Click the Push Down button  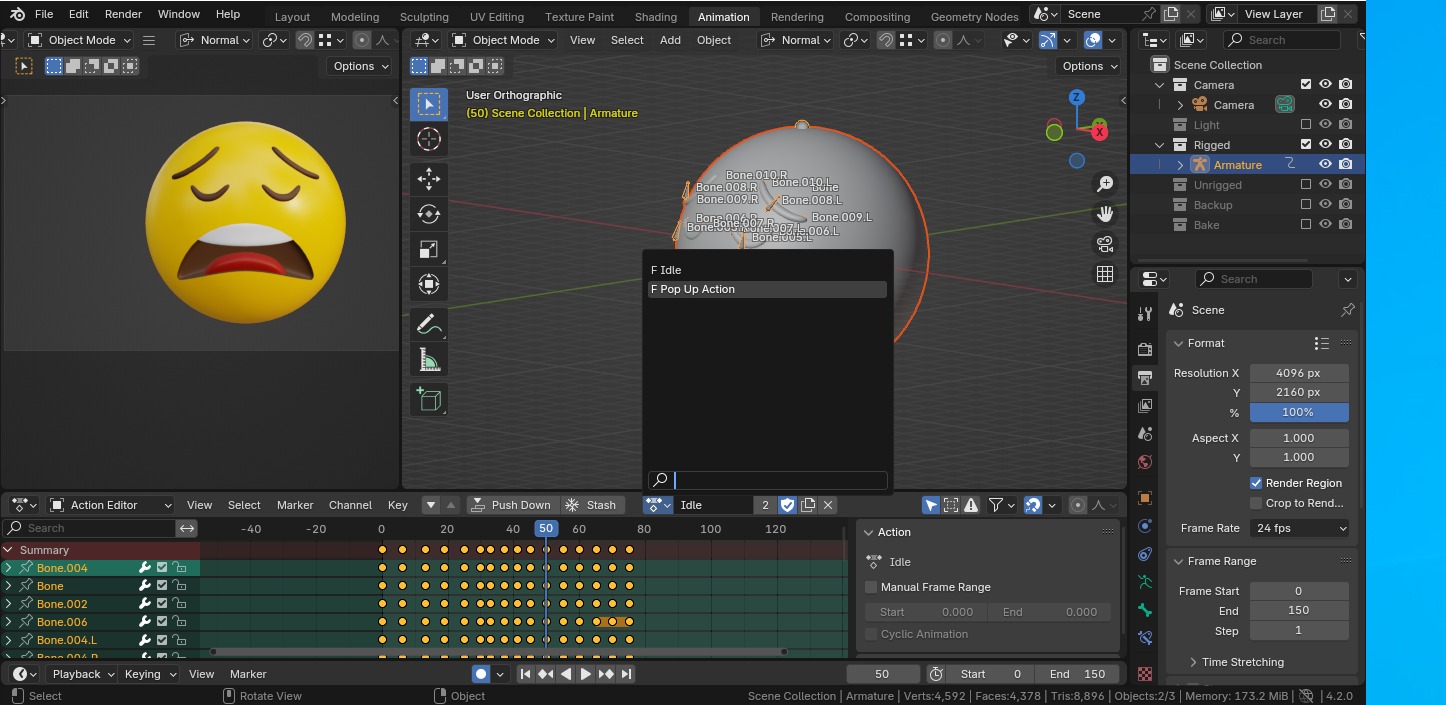coord(511,505)
